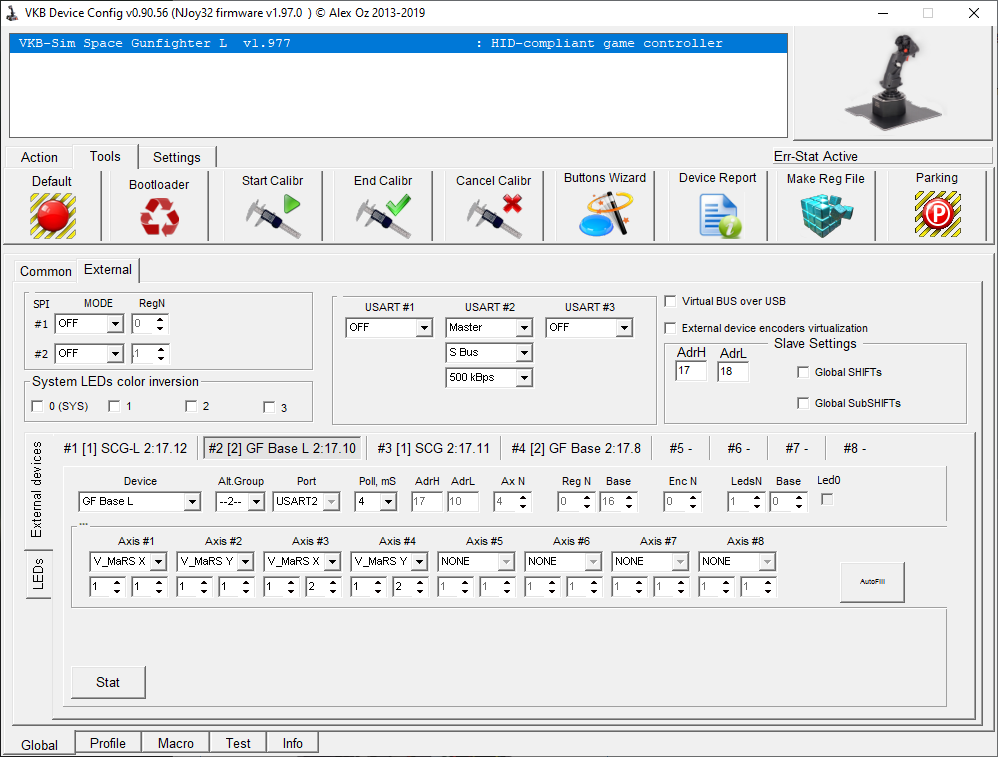998x757 pixels.
Task: Increase Axis #1 first value stepper
Action: point(117,583)
